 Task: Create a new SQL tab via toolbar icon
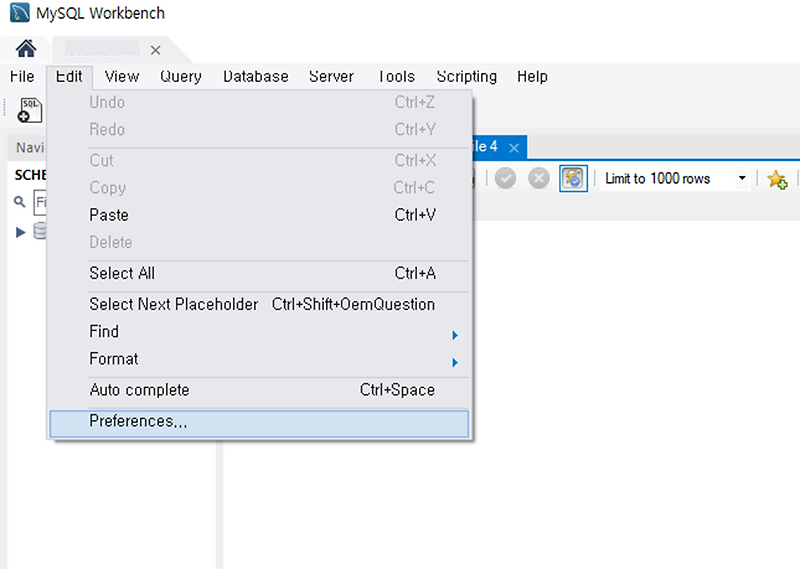(30, 110)
